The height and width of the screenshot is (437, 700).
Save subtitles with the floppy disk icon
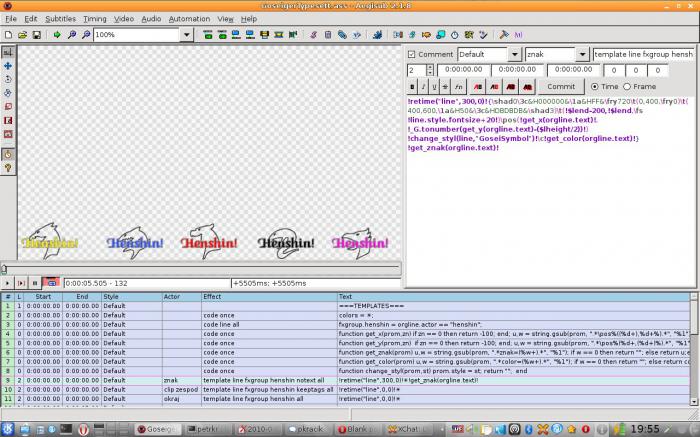coord(37,35)
